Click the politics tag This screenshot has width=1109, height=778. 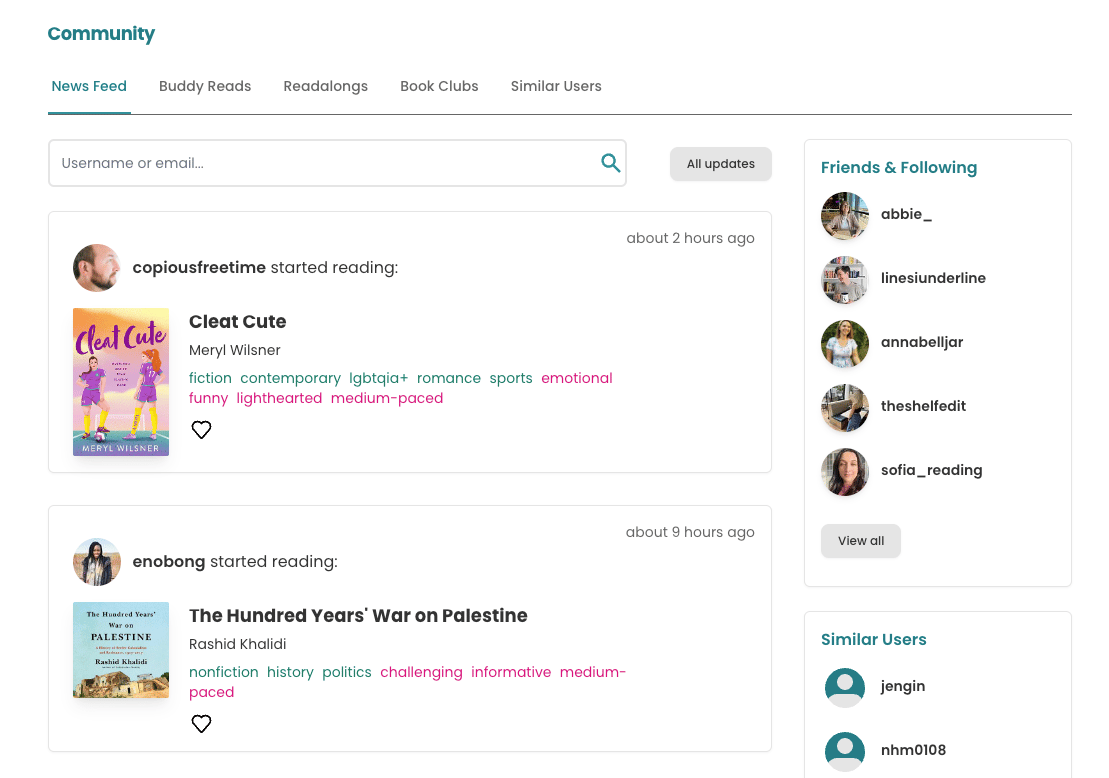pyautogui.click(x=347, y=673)
